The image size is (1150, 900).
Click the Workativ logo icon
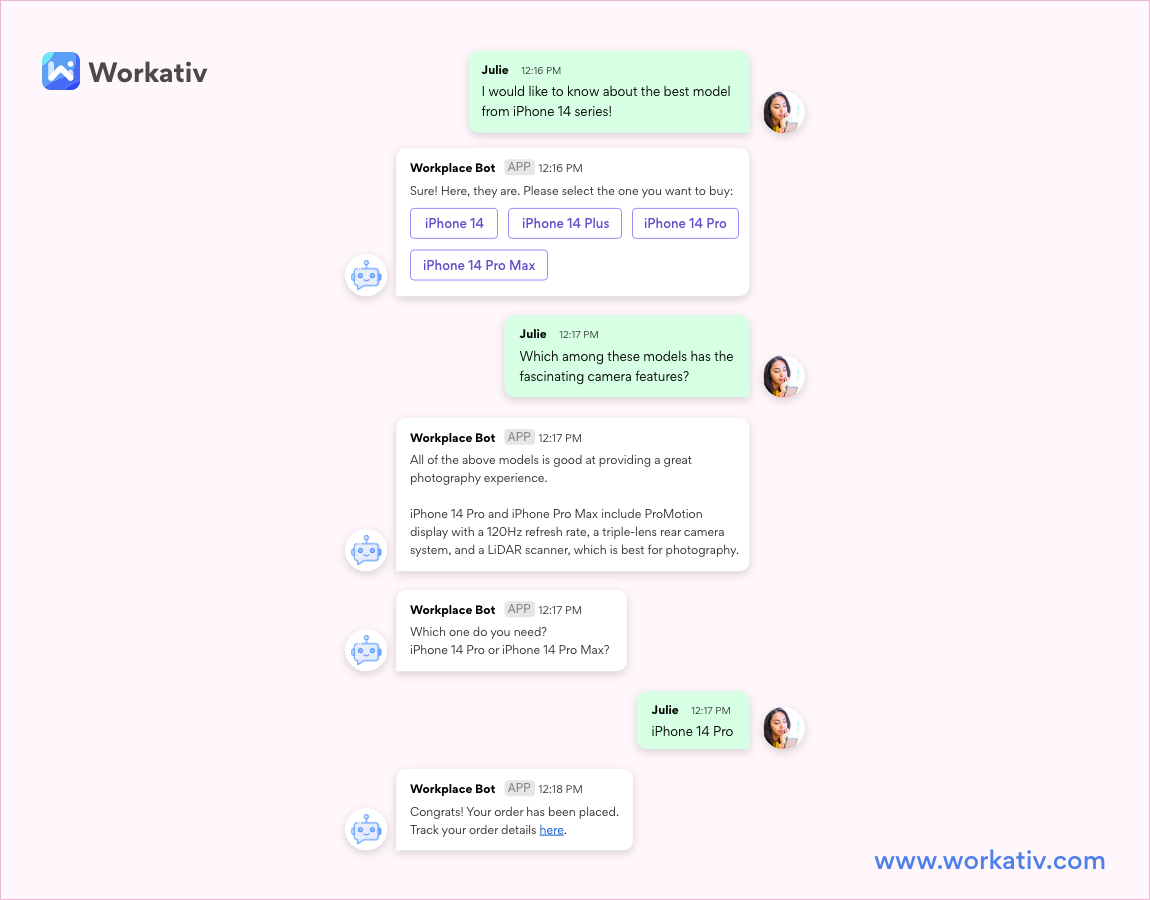61,71
